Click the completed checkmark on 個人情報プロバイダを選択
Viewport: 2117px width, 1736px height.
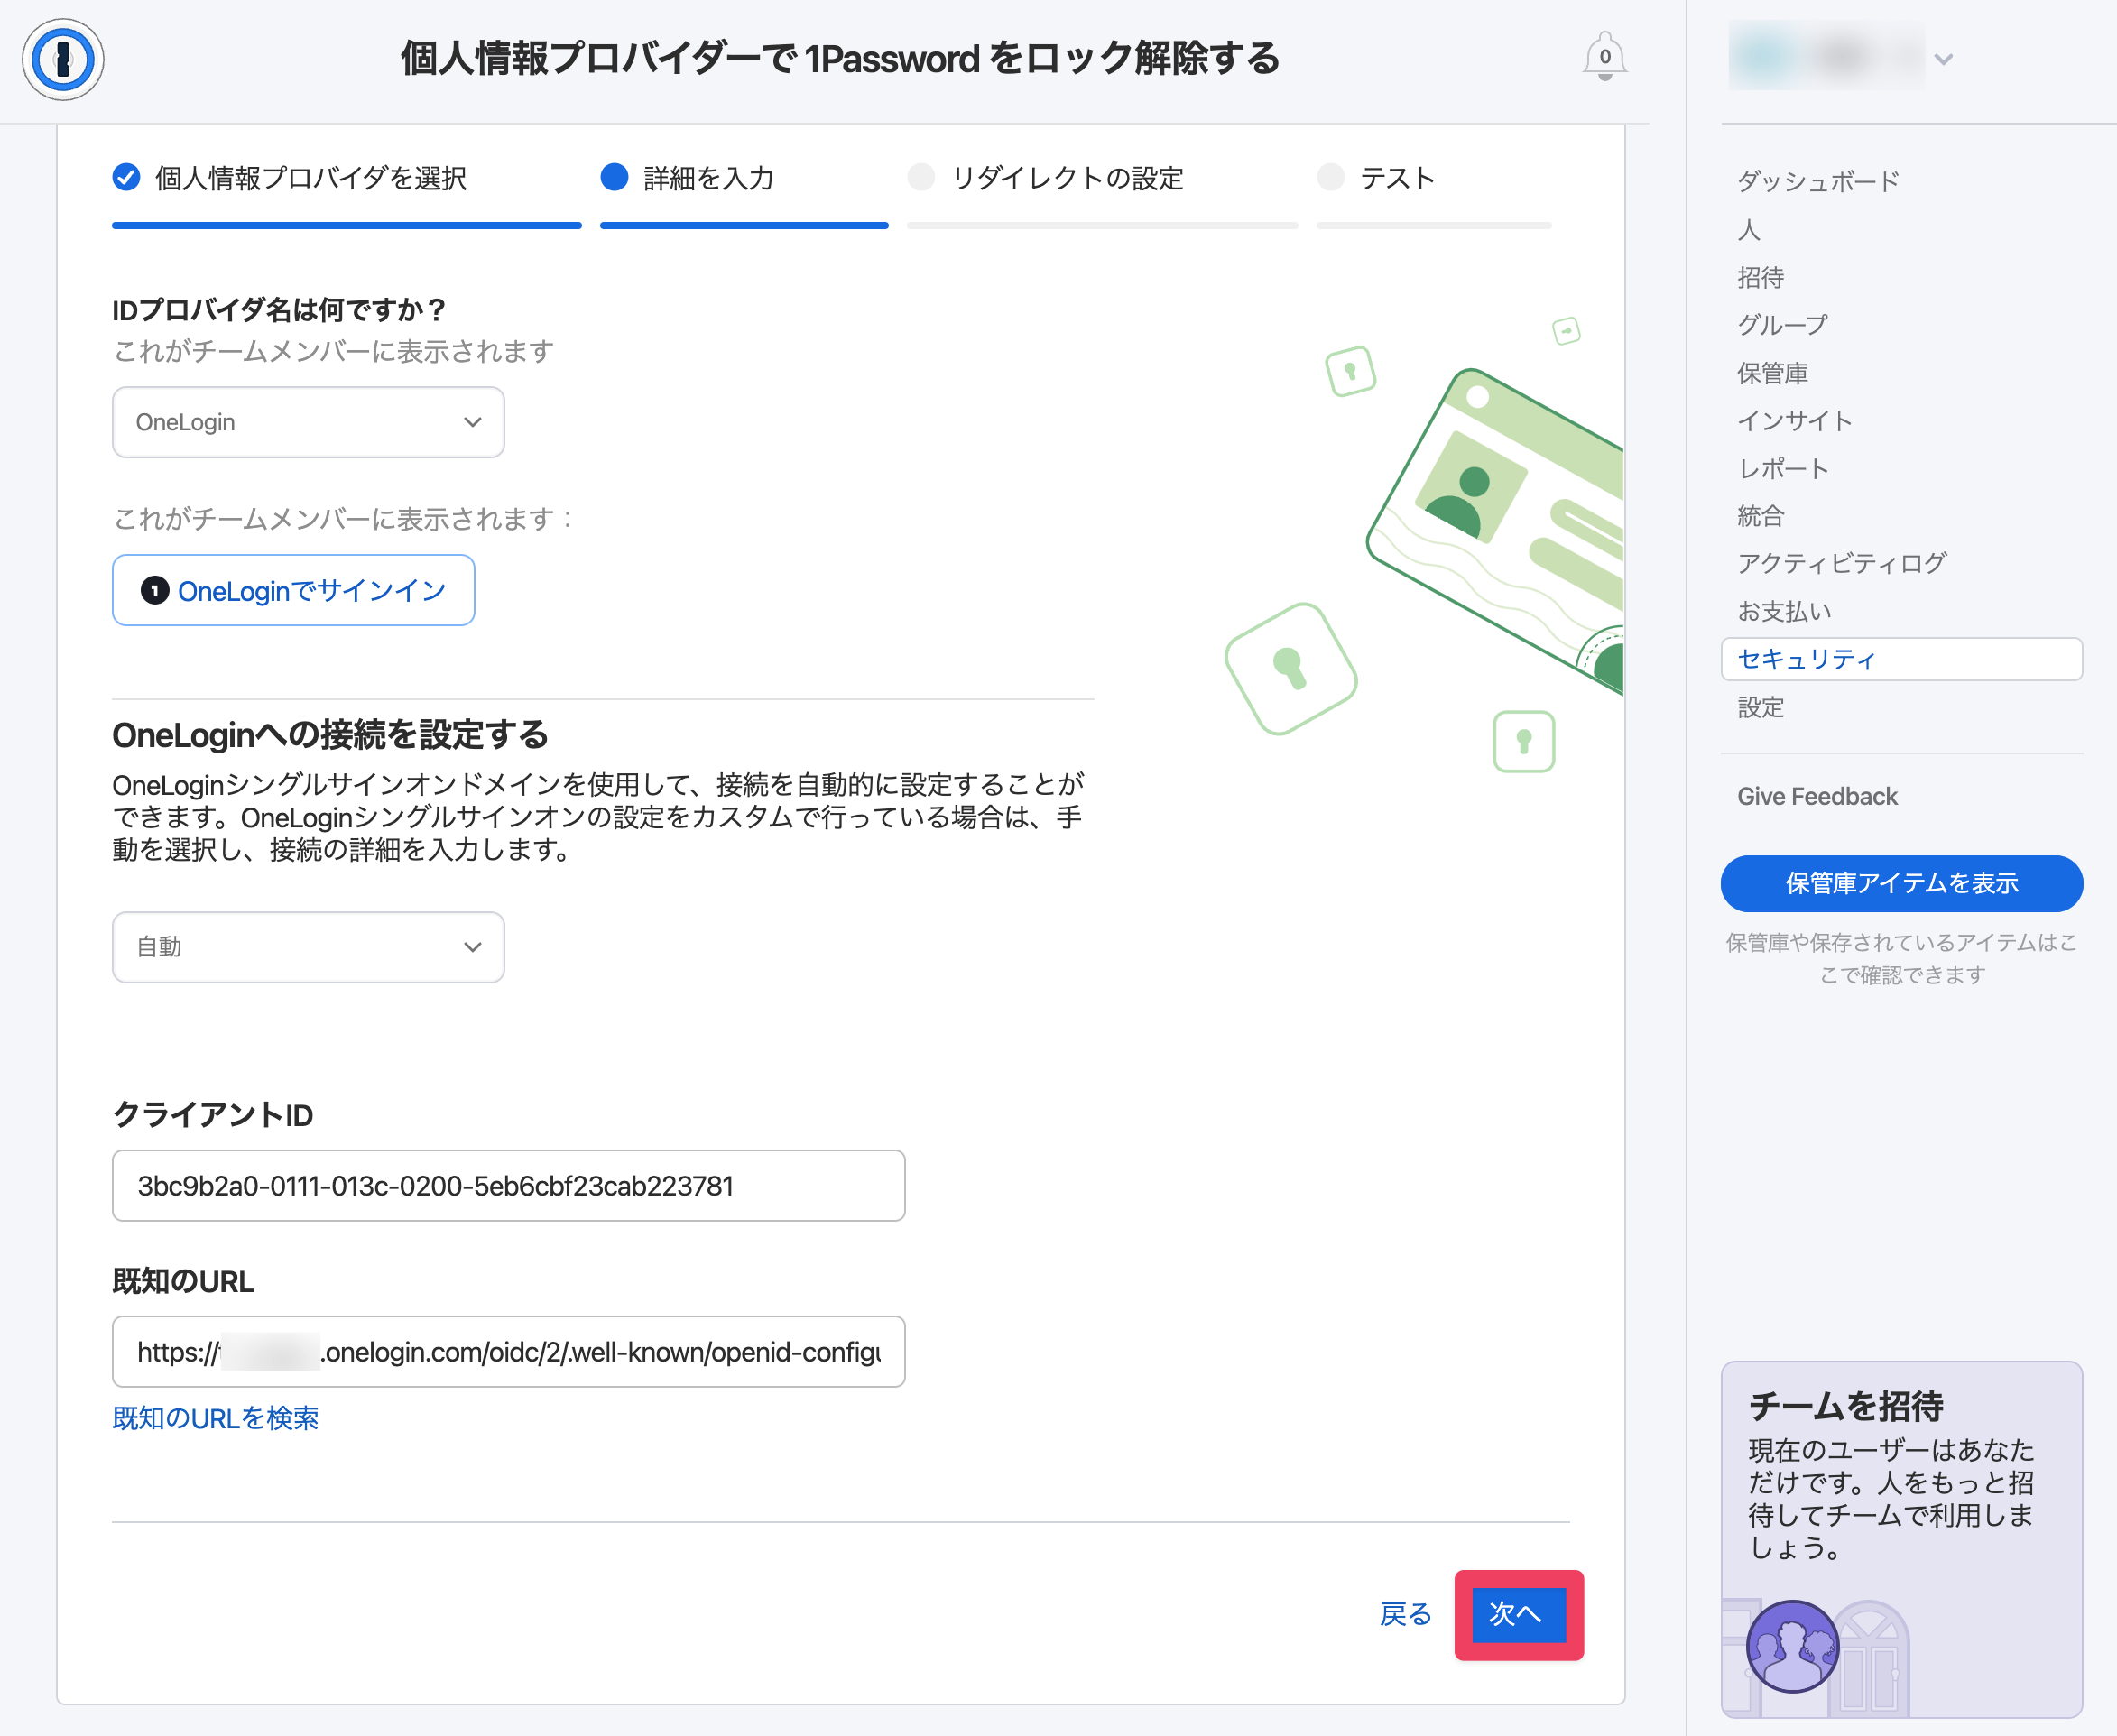pos(126,178)
